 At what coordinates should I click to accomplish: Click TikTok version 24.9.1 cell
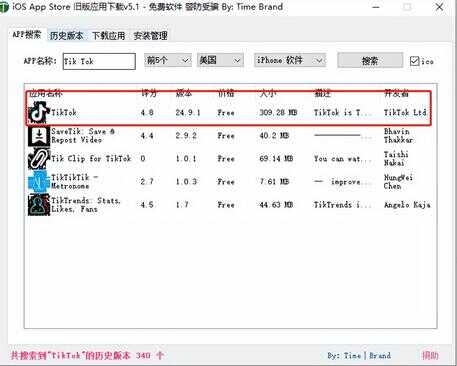pos(188,113)
